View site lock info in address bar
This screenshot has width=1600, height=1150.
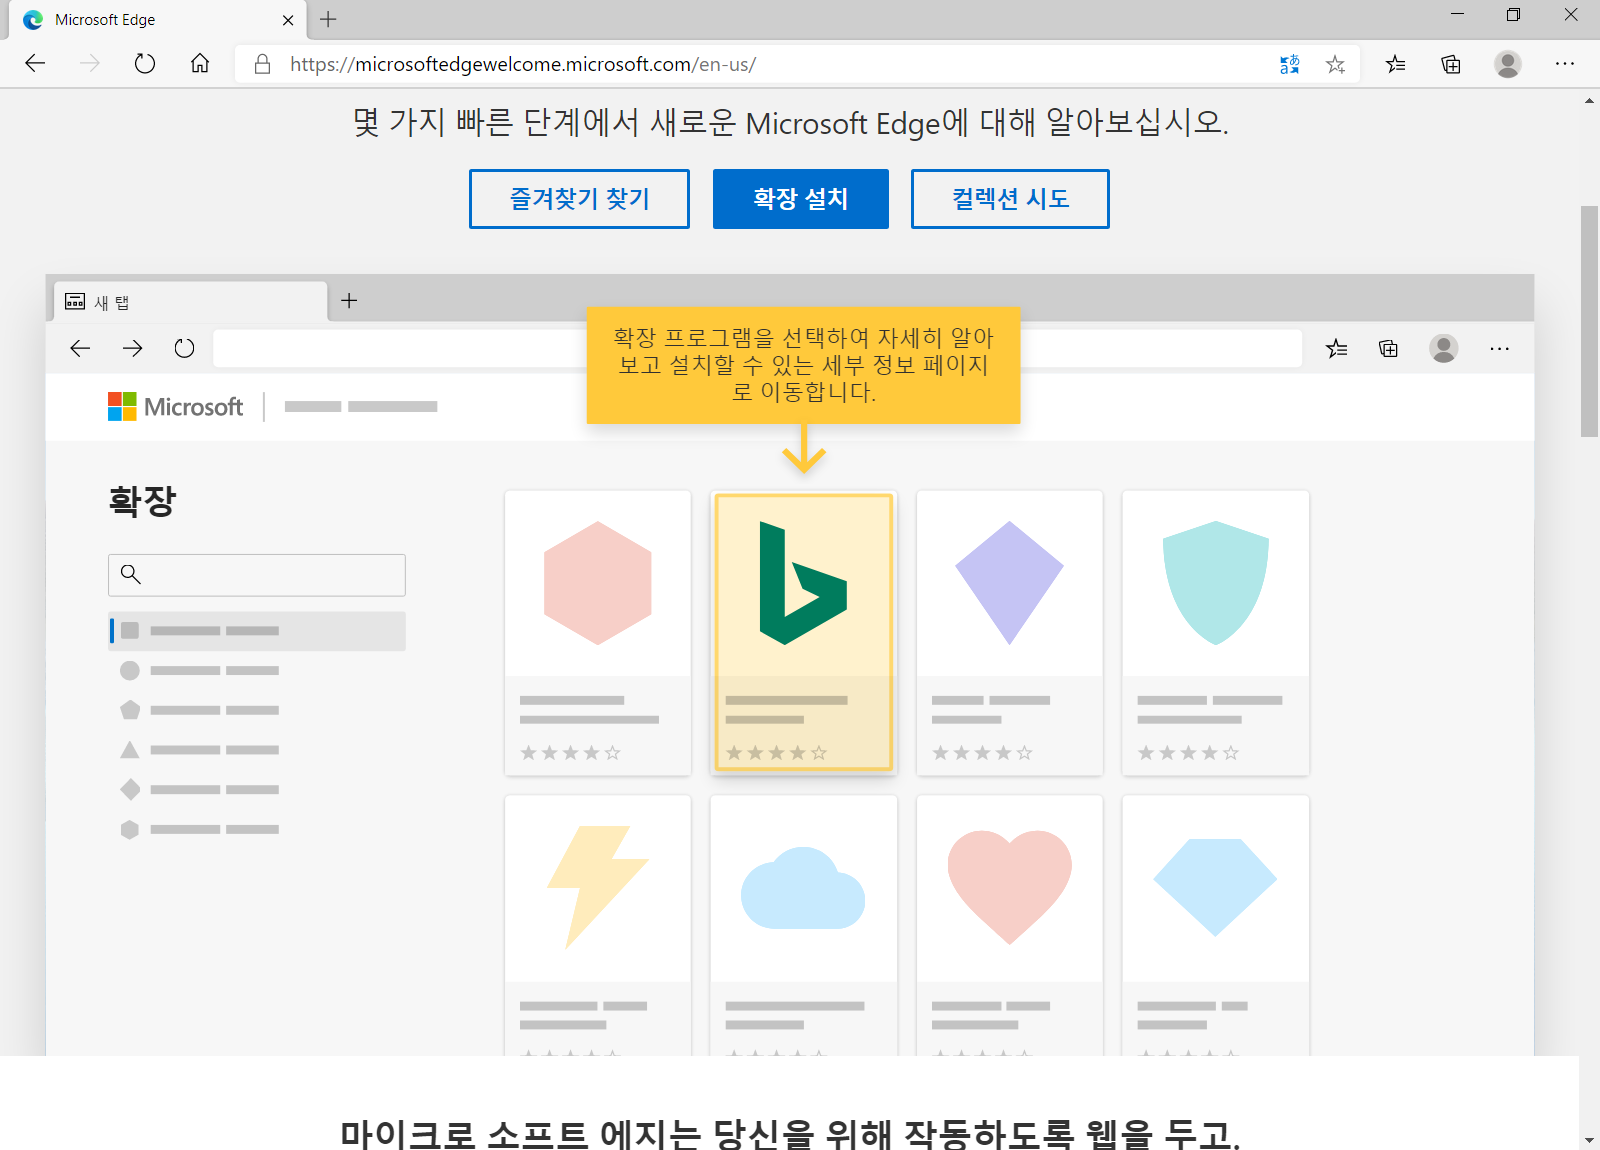tap(262, 64)
